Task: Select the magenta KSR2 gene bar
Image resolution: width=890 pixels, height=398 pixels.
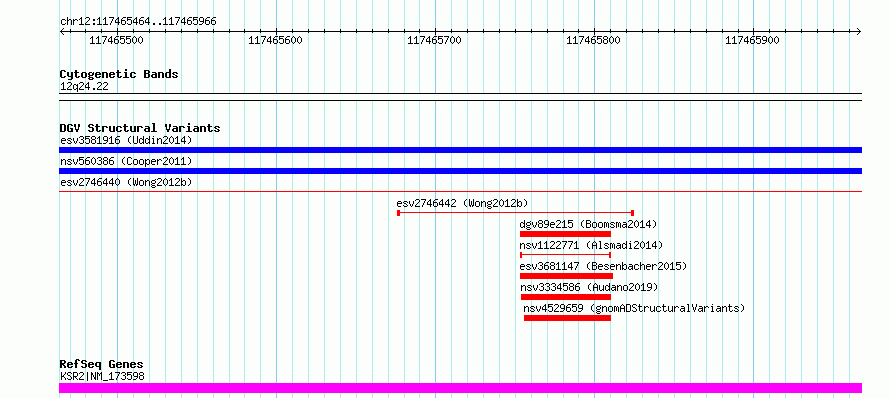Action: click(x=460, y=388)
